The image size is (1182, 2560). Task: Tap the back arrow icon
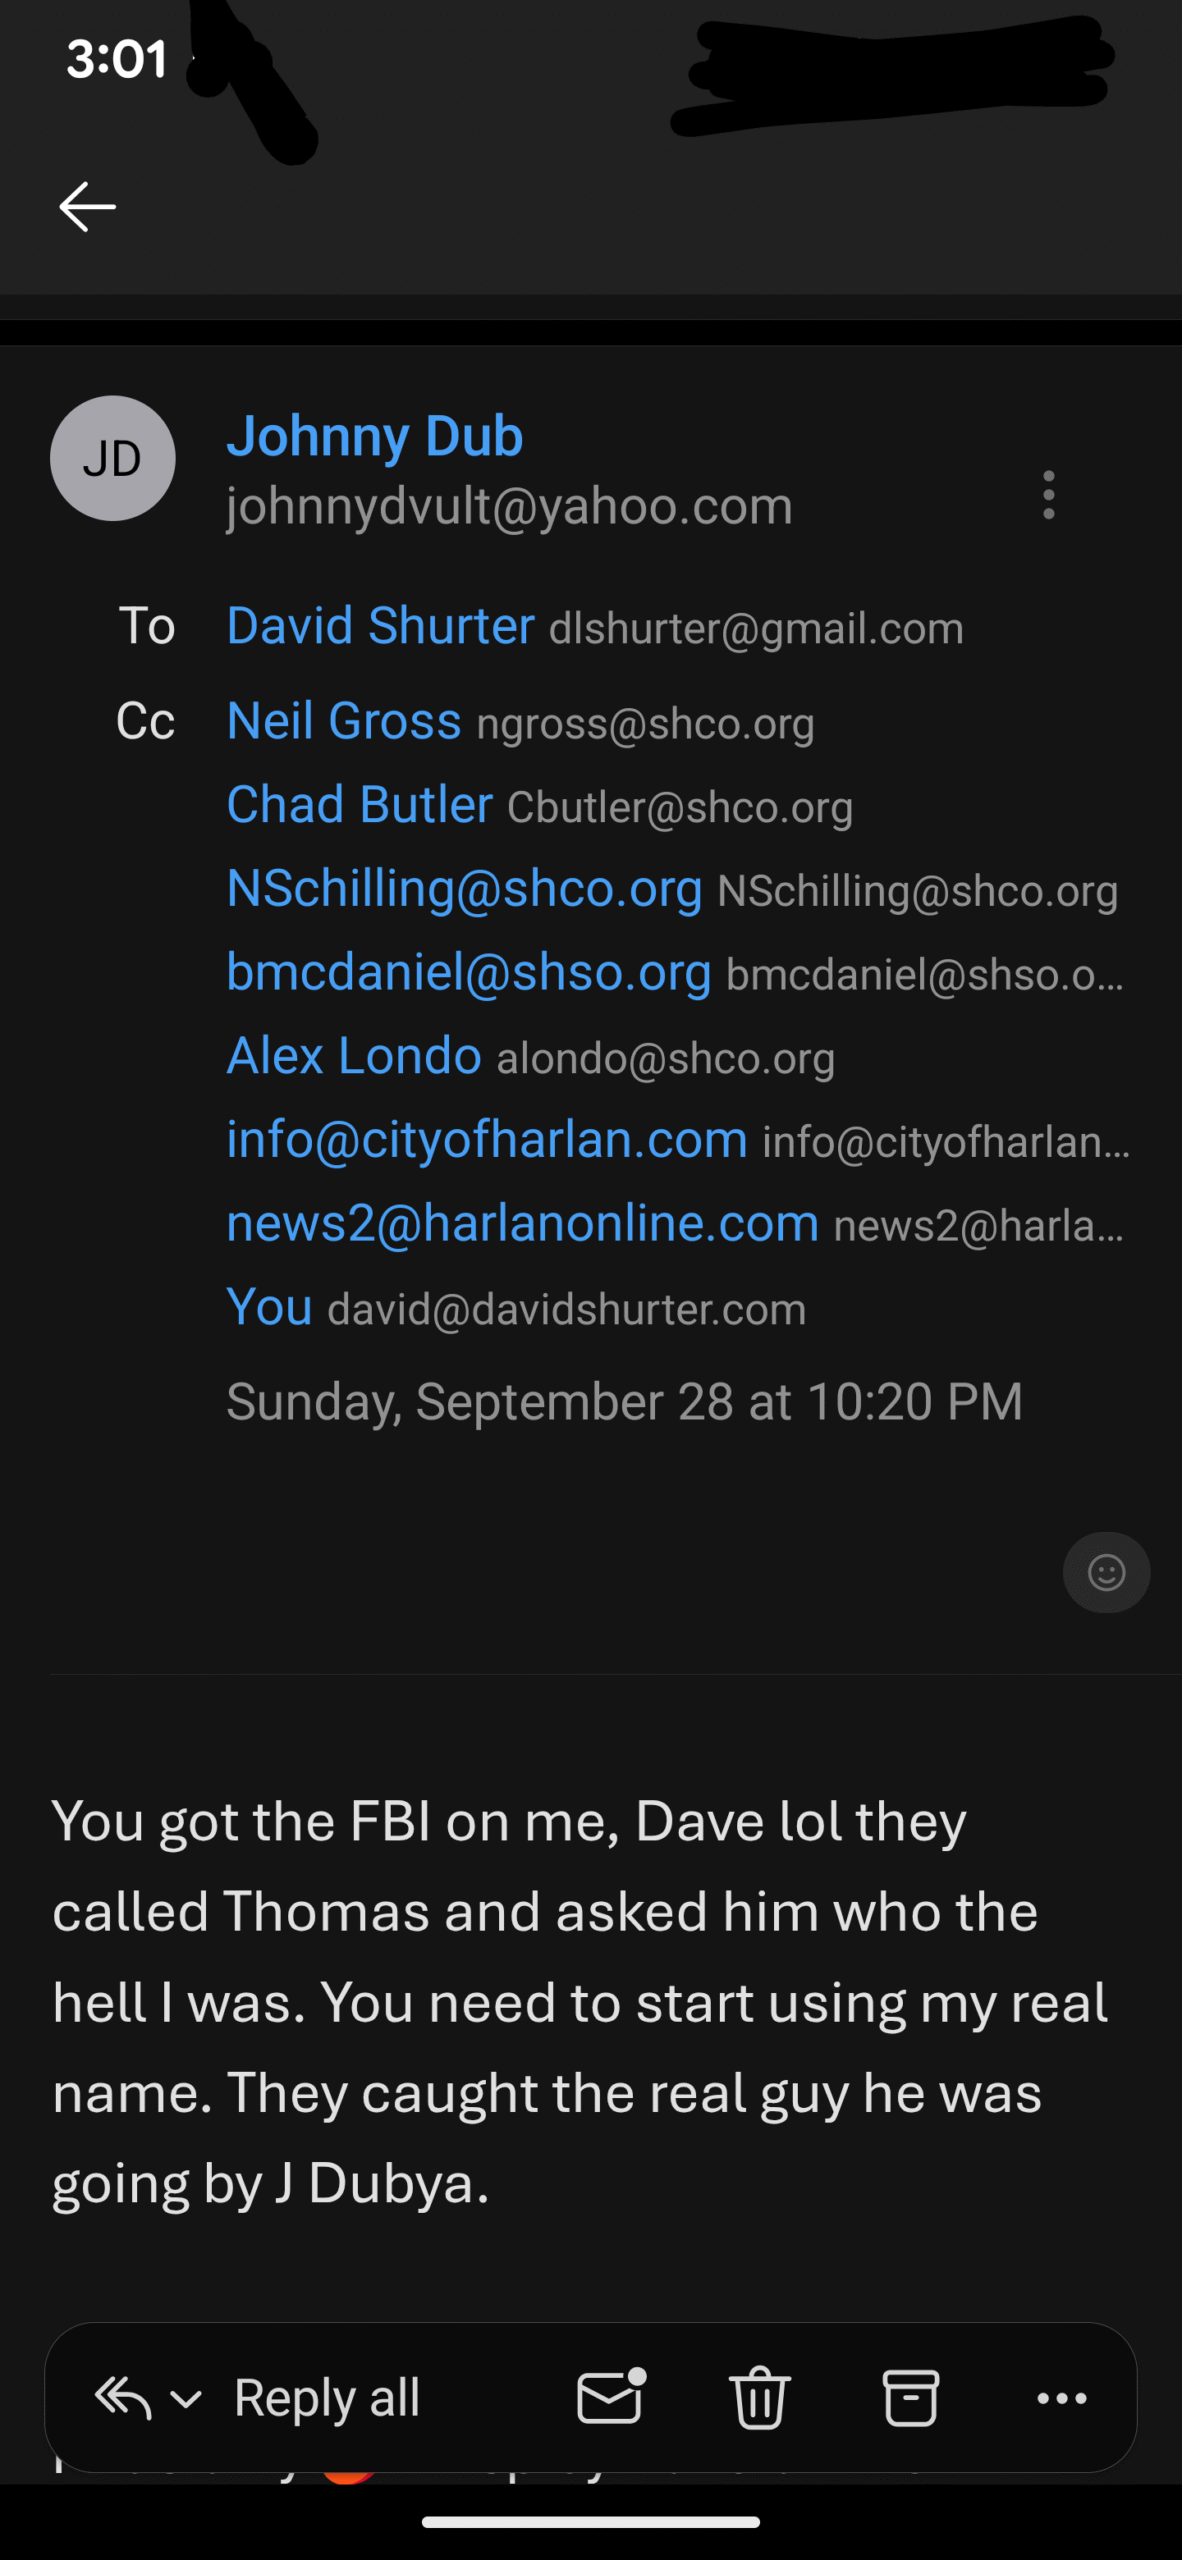pyautogui.click(x=88, y=207)
